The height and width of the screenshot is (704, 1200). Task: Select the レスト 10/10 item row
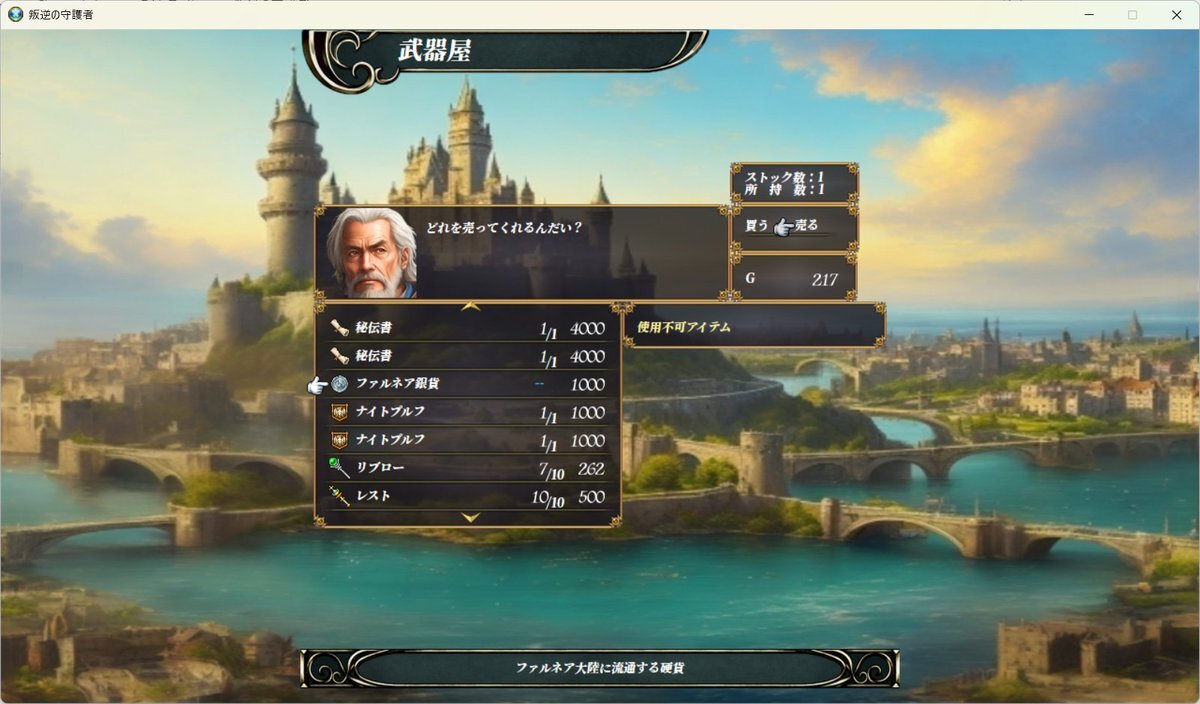[468, 496]
